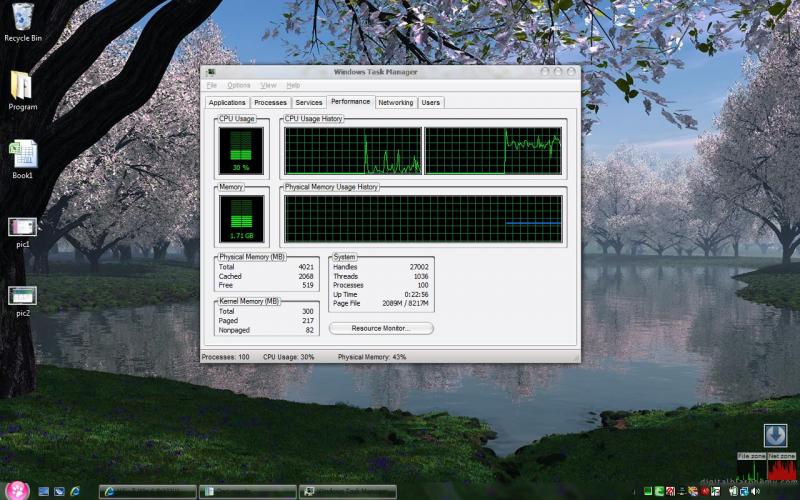Click the Net zone gadget label
Screen dimensions: 800x500
(x=780, y=456)
